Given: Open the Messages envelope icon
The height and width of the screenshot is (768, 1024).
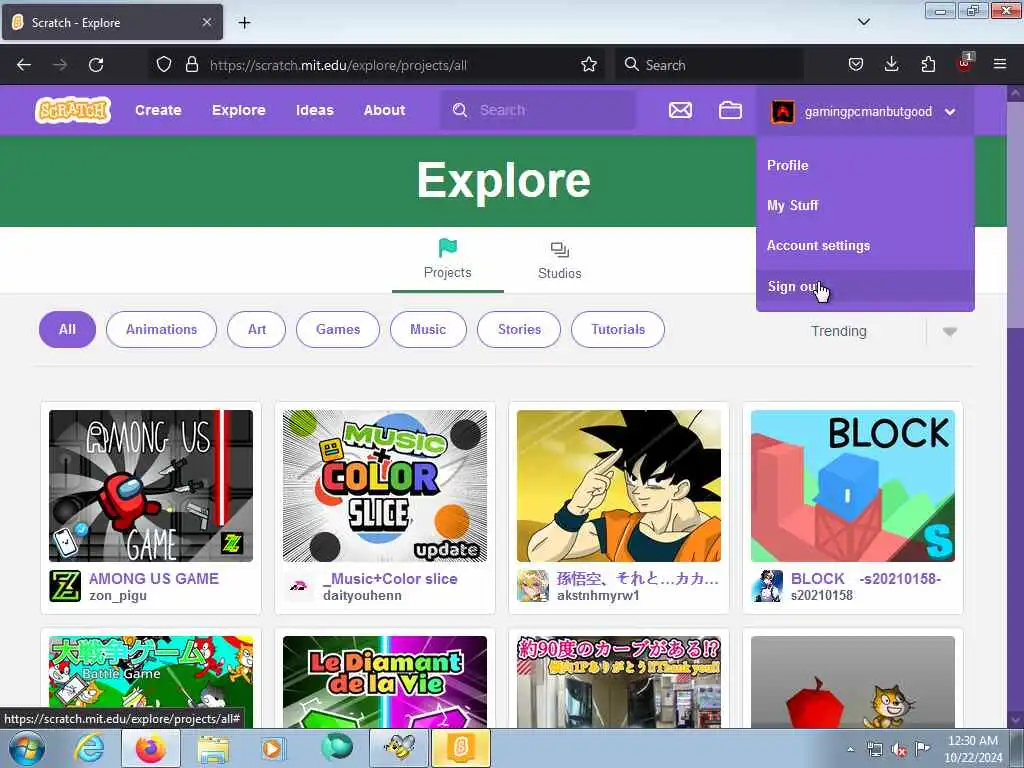Looking at the screenshot, I should click(x=680, y=110).
